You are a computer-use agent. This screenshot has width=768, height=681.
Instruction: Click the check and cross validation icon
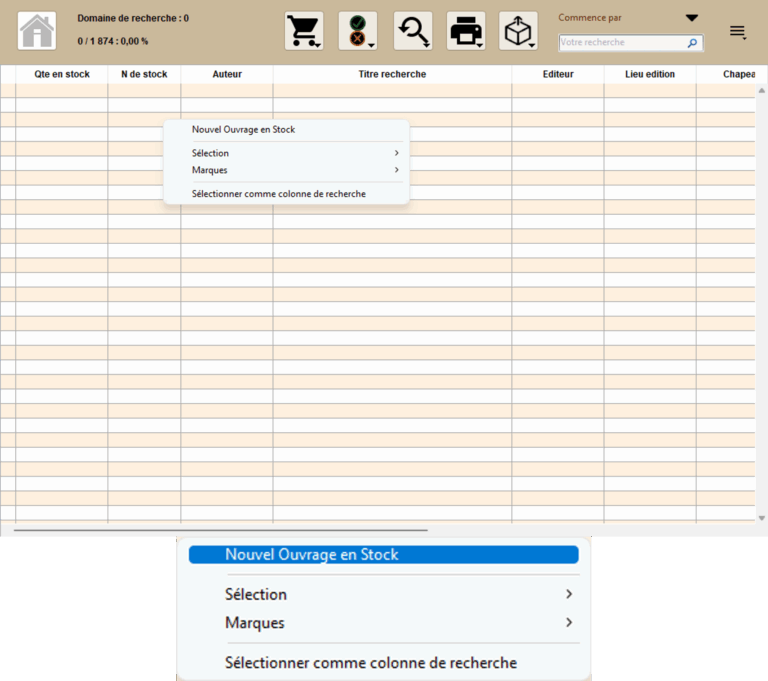pos(358,31)
